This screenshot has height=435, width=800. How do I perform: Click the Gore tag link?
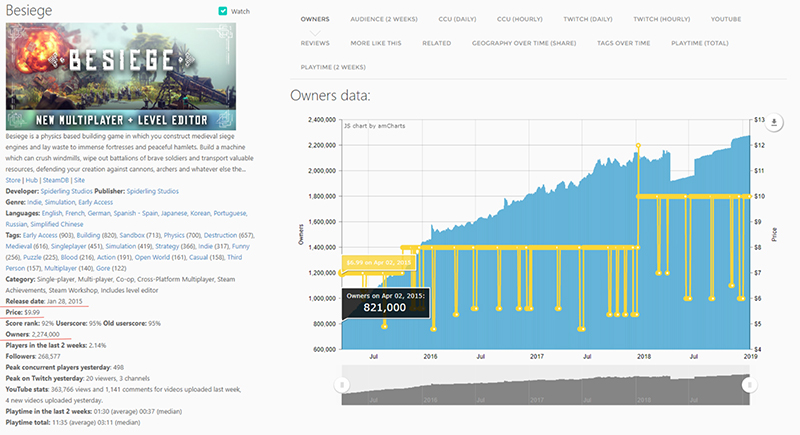tap(103, 268)
